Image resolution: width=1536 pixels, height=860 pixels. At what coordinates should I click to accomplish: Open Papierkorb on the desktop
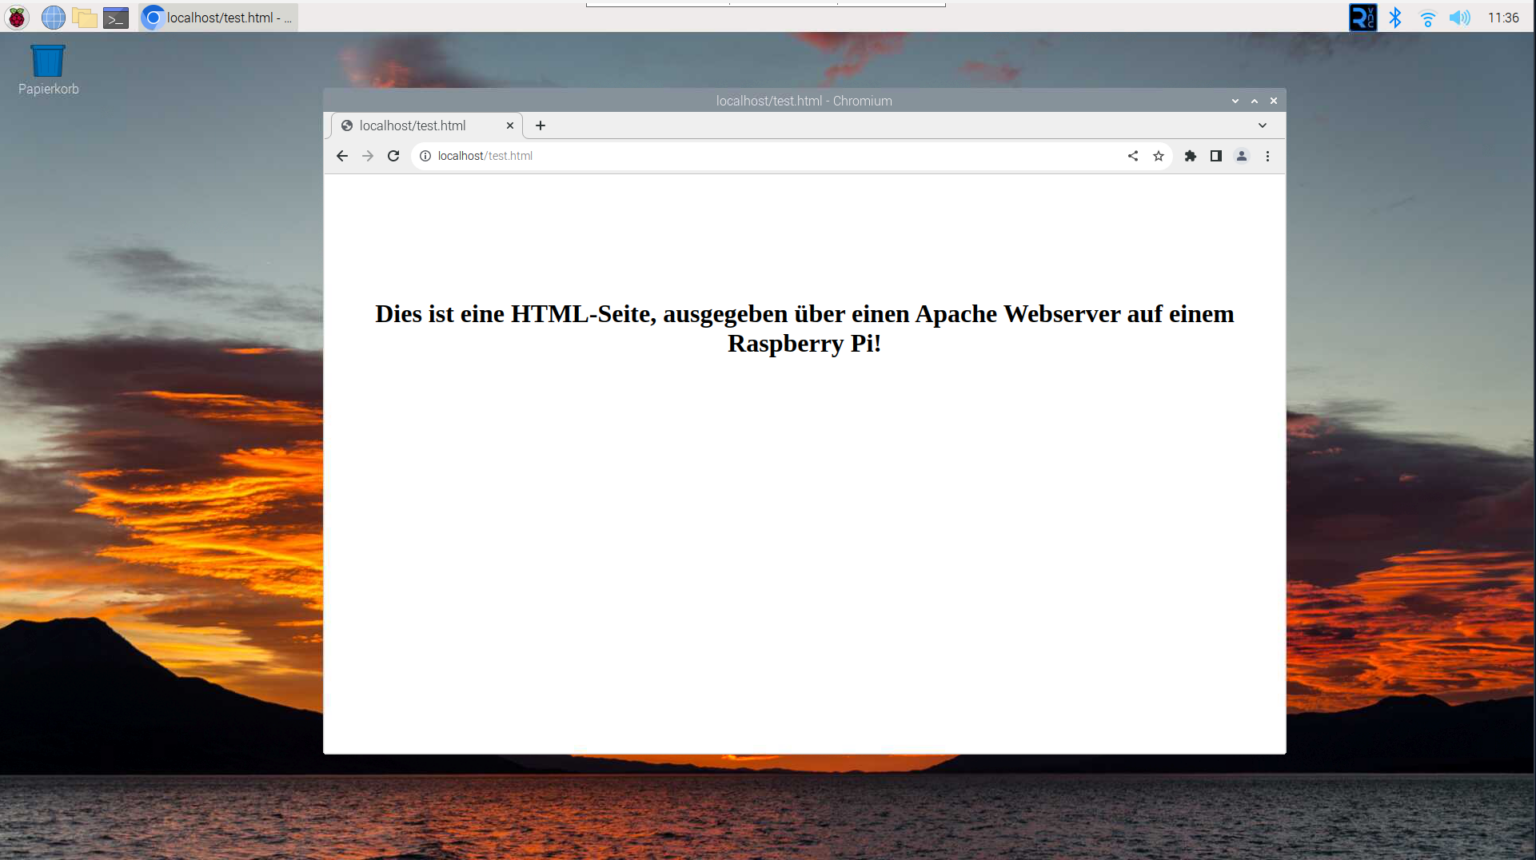coord(47,62)
